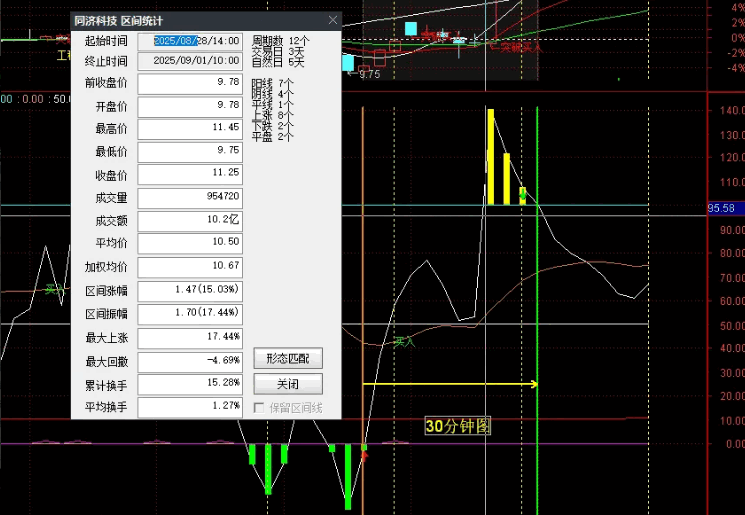
Task: Click the 自然日 5天 text
Action: tap(278, 62)
